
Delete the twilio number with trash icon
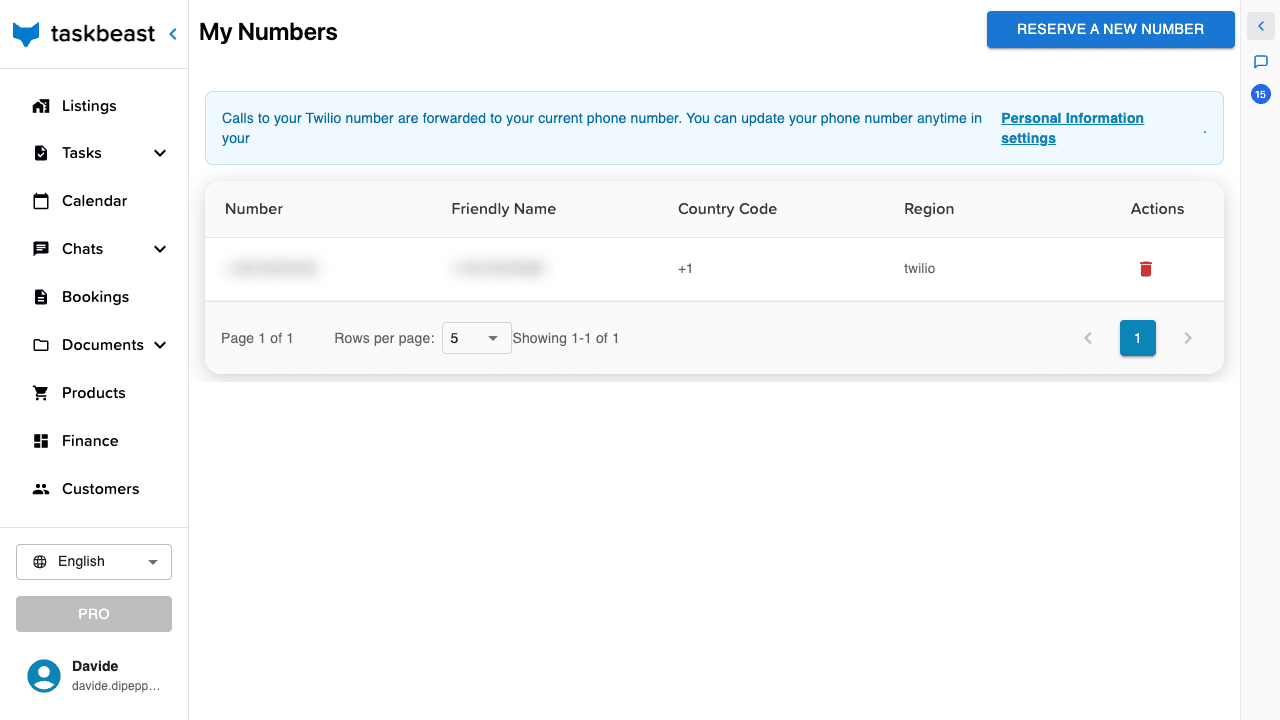(1146, 269)
